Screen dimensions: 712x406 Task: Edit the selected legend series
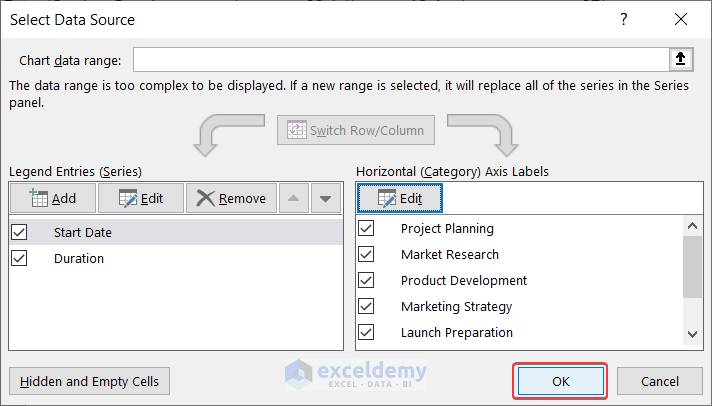[140, 198]
